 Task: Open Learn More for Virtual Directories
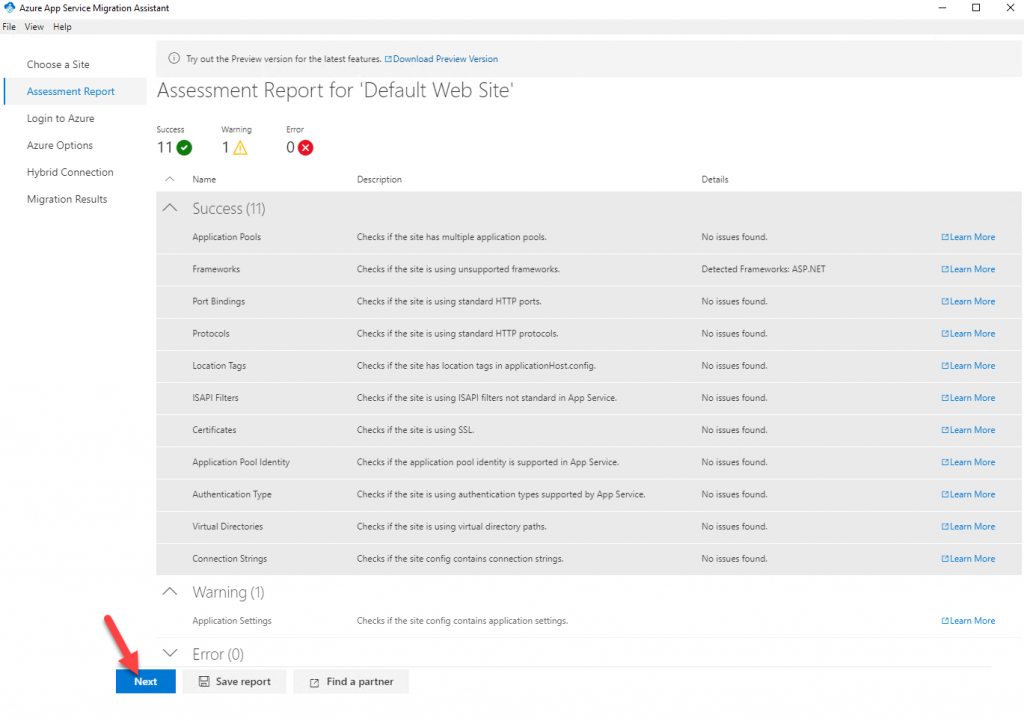click(968, 526)
